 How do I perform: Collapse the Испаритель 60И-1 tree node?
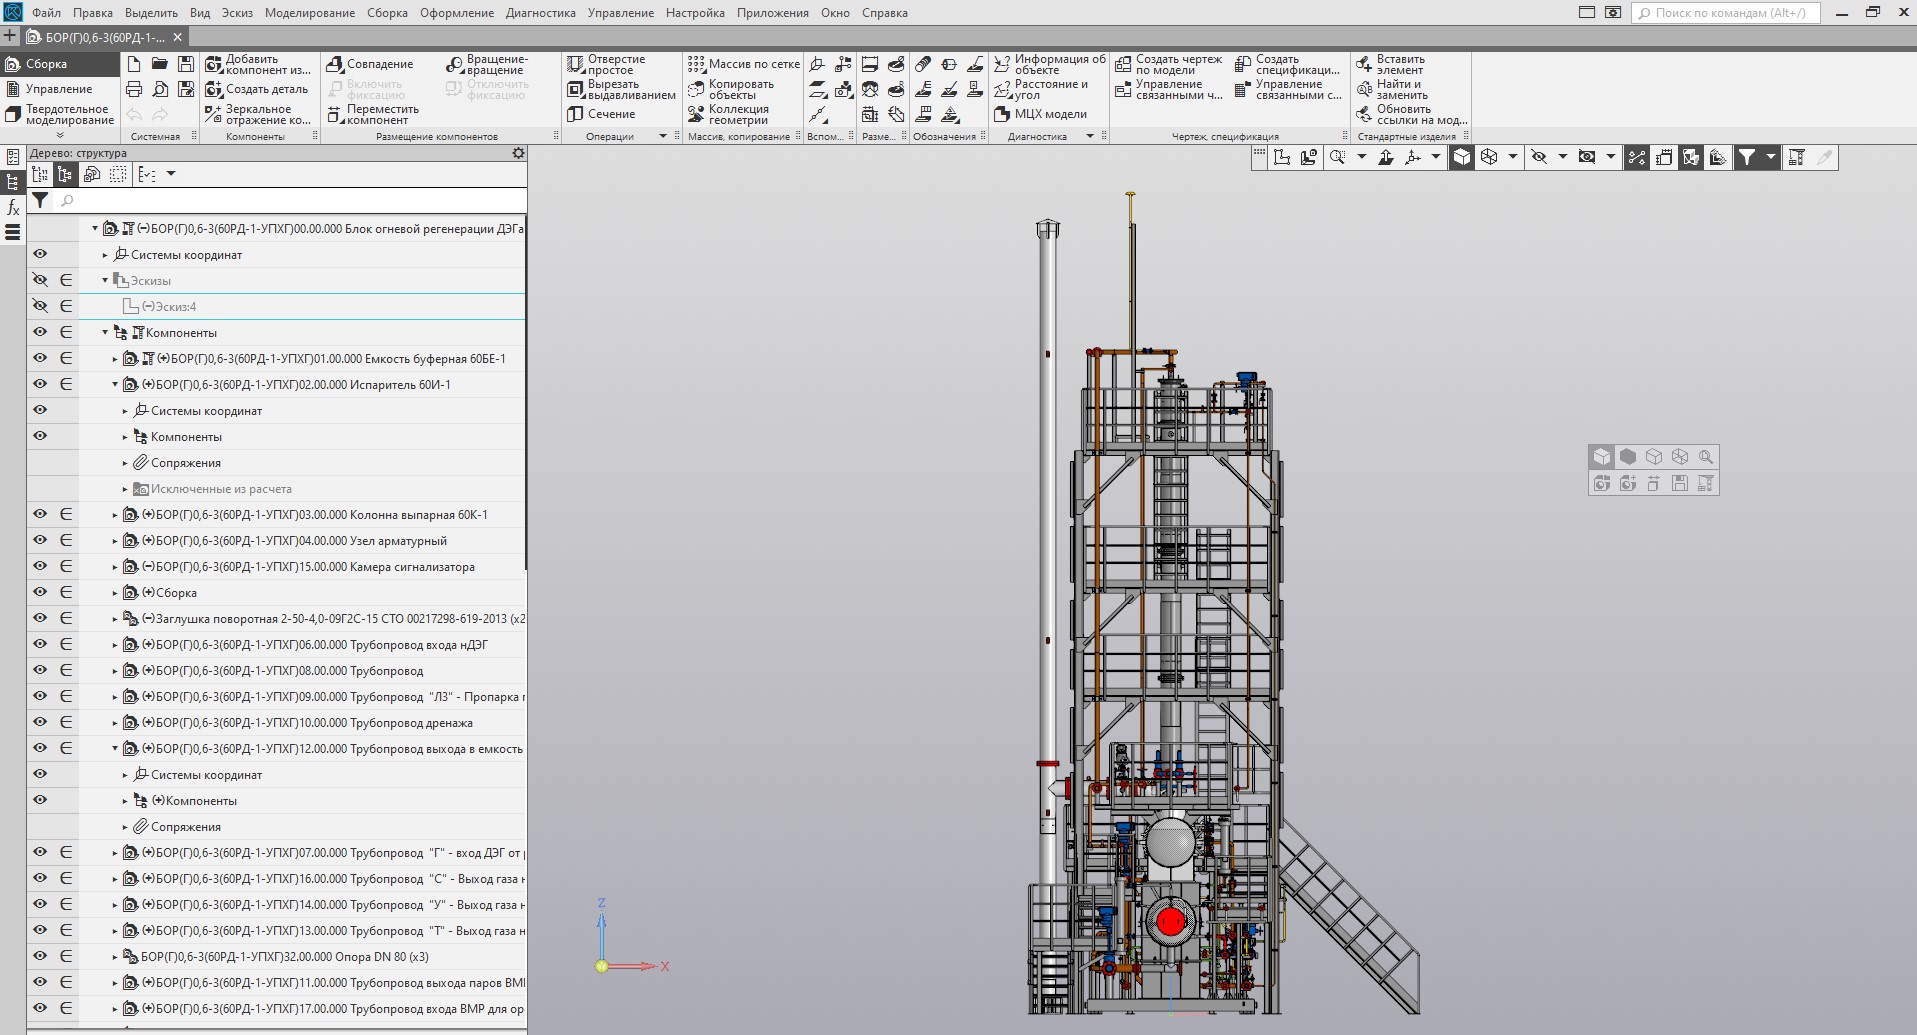pos(115,385)
